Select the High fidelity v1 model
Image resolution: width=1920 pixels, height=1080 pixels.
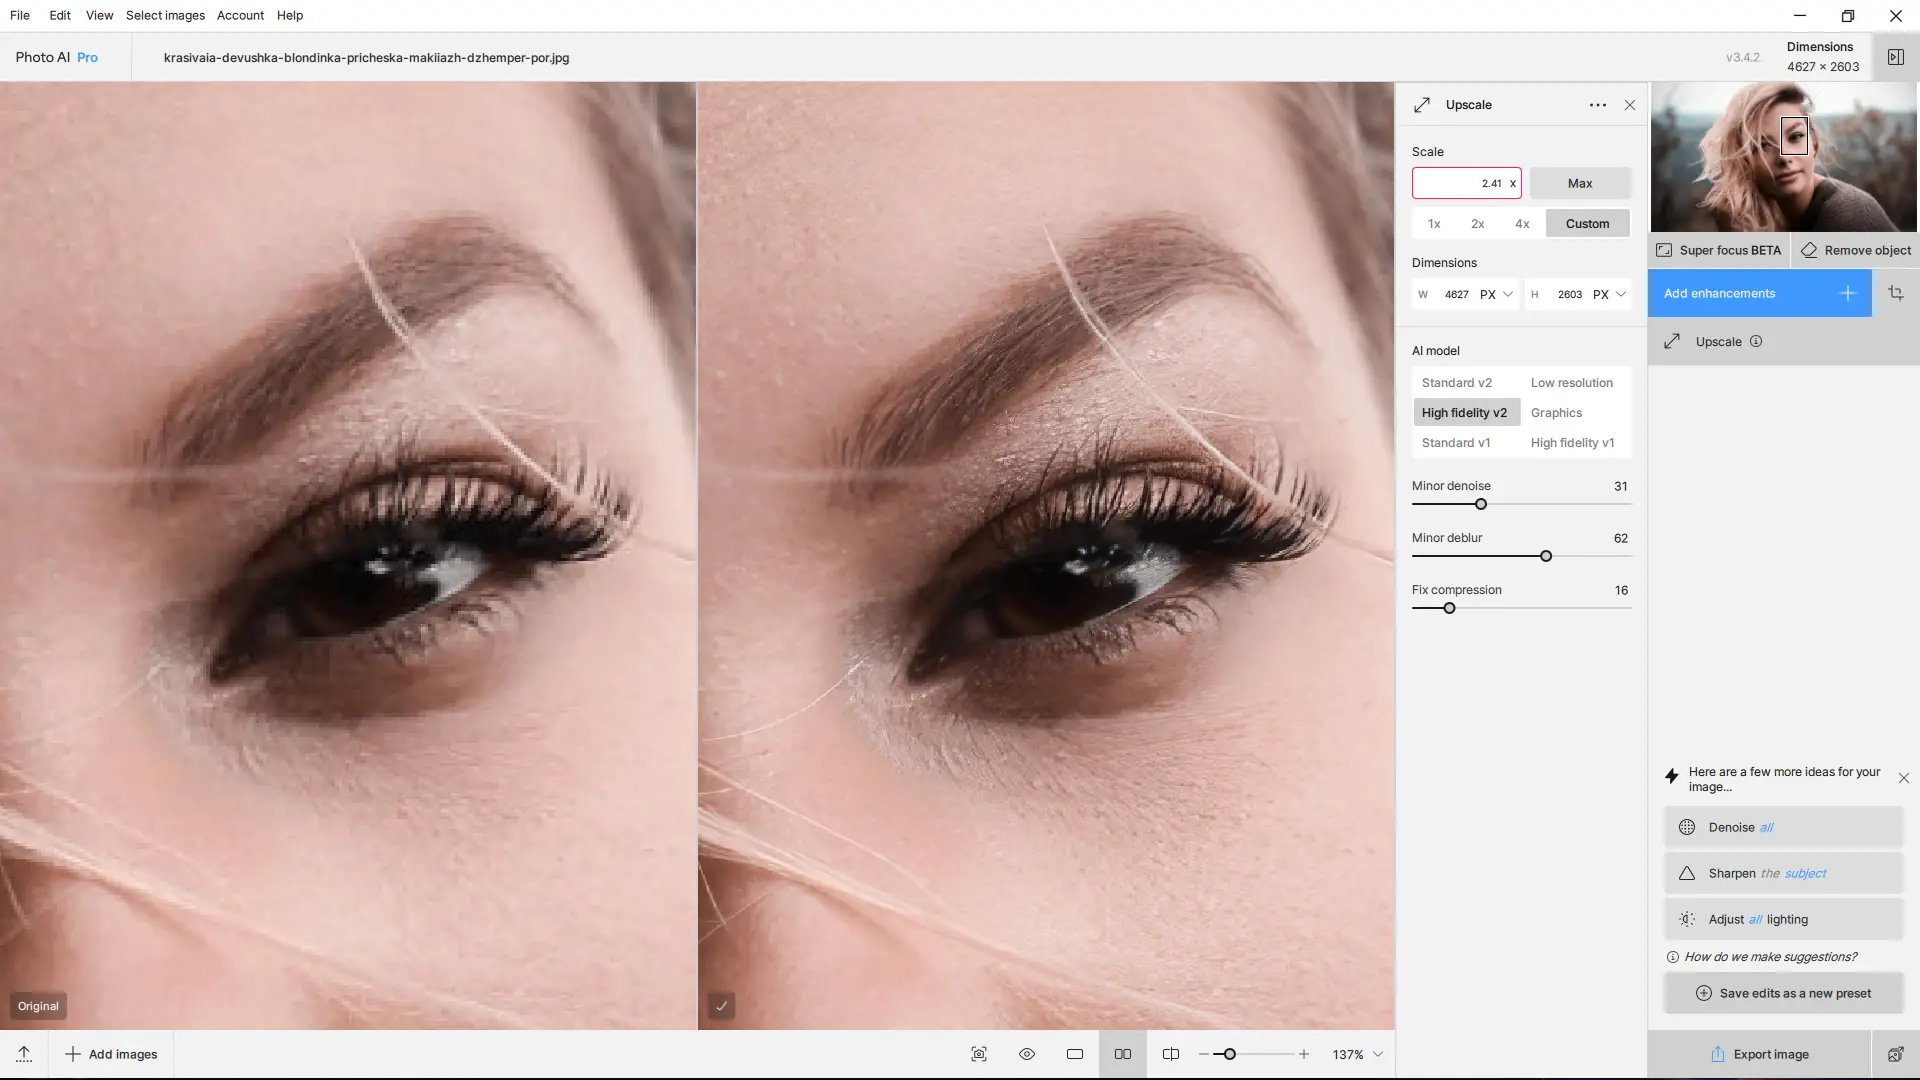(1572, 443)
